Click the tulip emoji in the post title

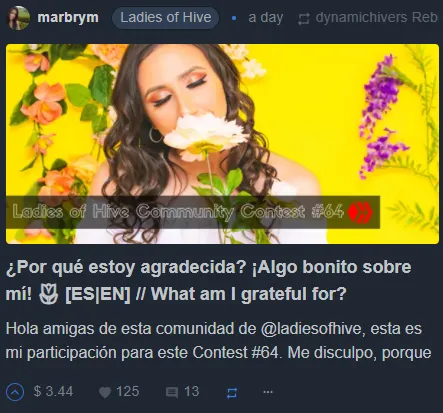49,294
